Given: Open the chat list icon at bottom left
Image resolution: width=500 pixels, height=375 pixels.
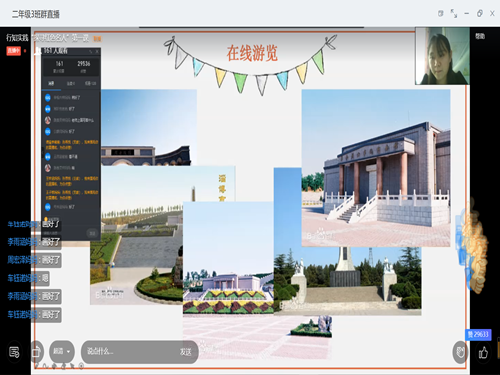Looking at the screenshot, I should point(14,352).
